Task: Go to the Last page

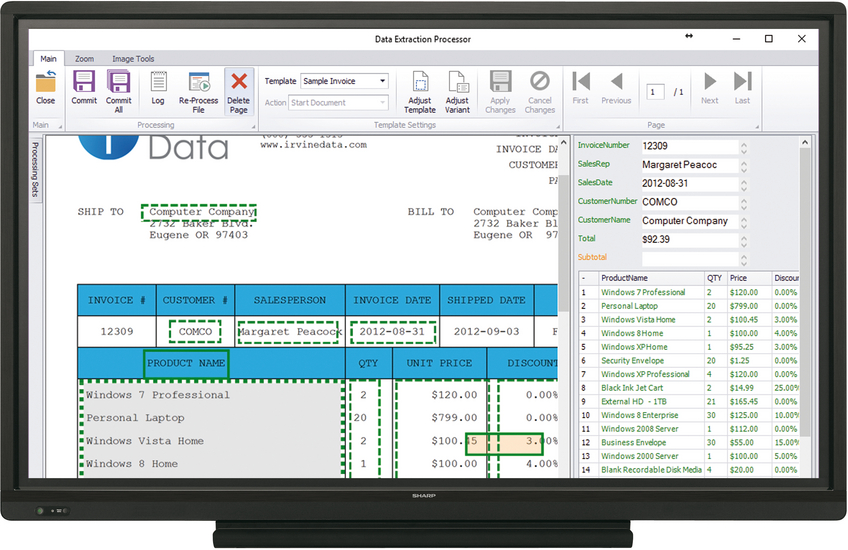Action: point(743,82)
